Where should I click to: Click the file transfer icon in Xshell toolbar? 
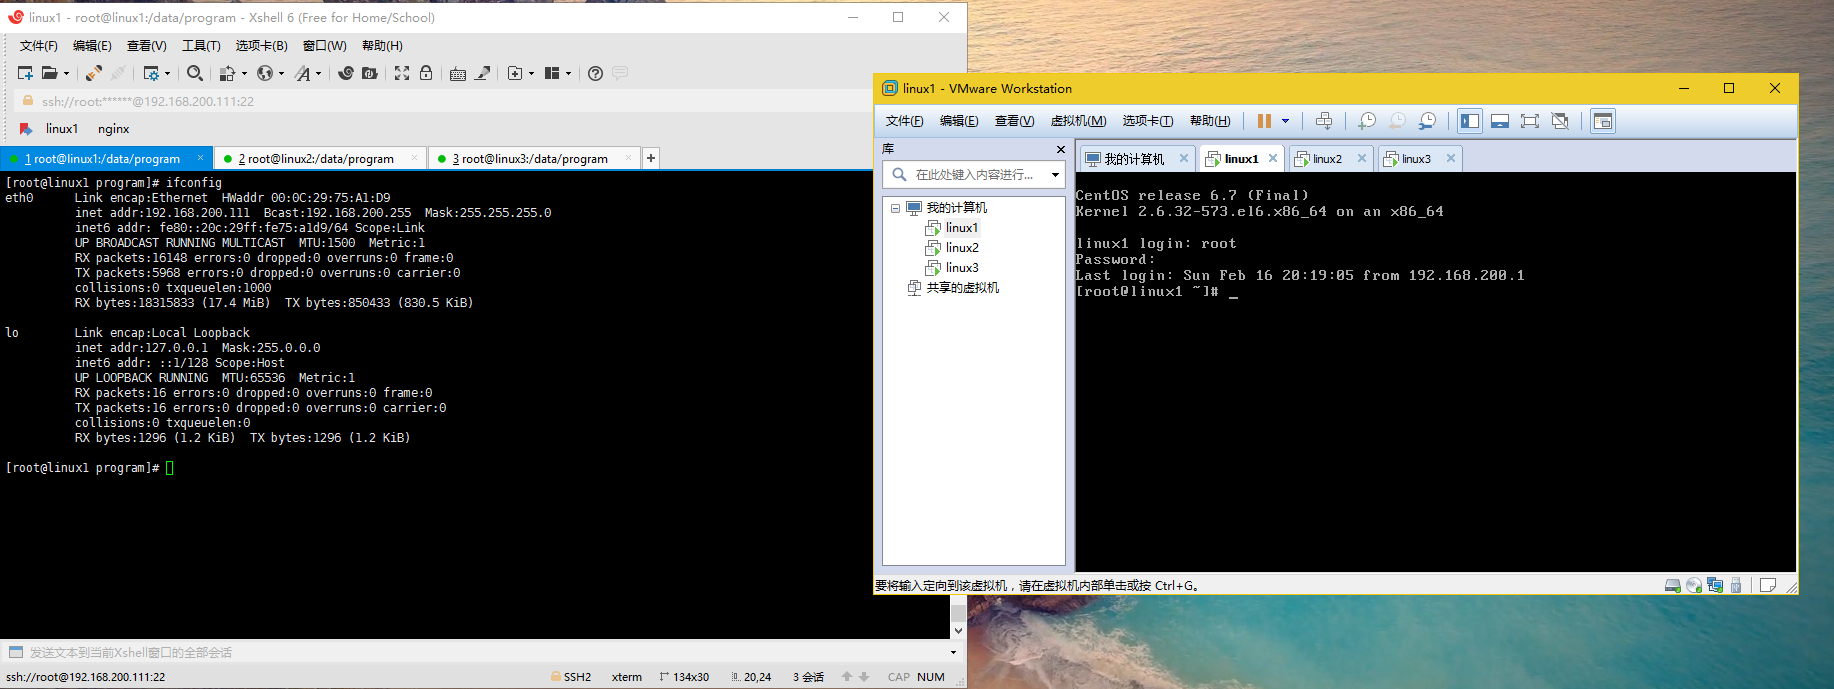(x=227, y=73)
